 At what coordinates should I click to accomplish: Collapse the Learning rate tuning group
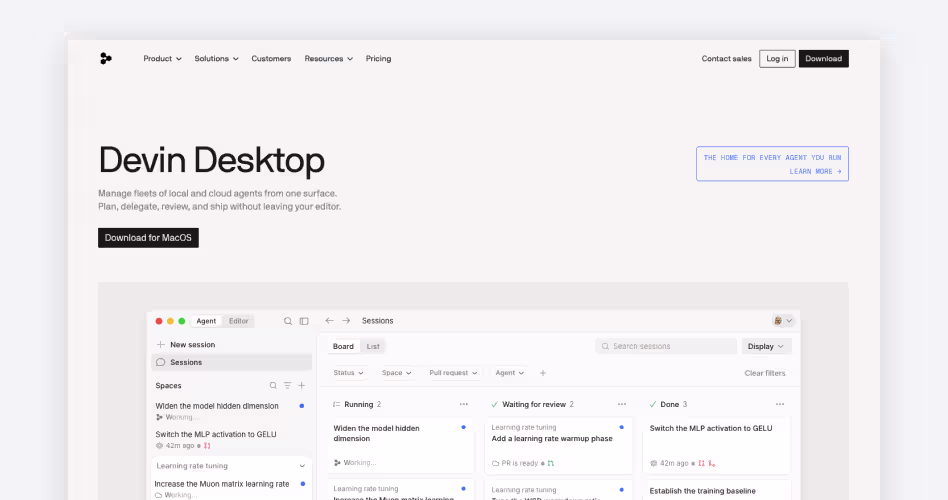(x=302, y=466)
